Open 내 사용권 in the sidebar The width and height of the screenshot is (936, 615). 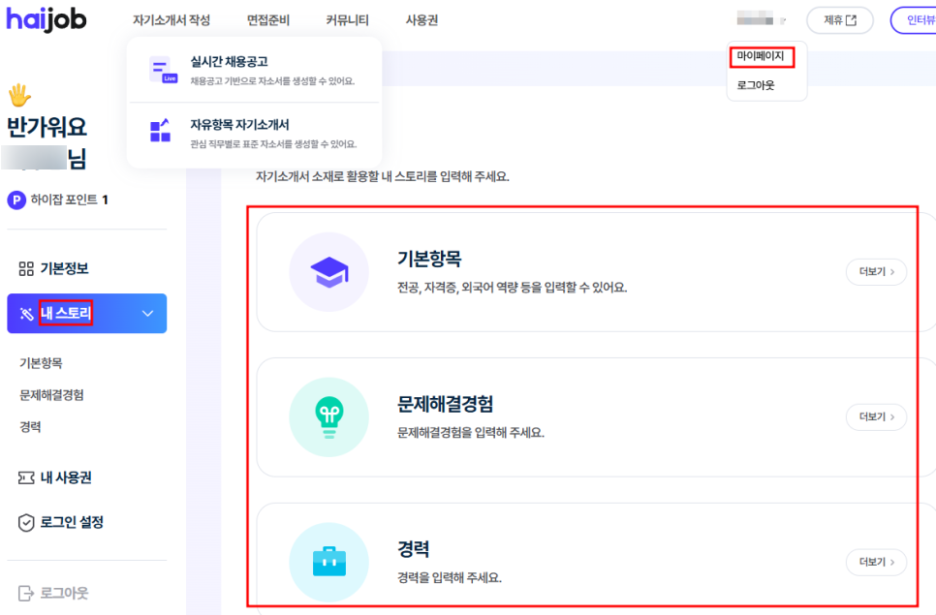[66, 478]
